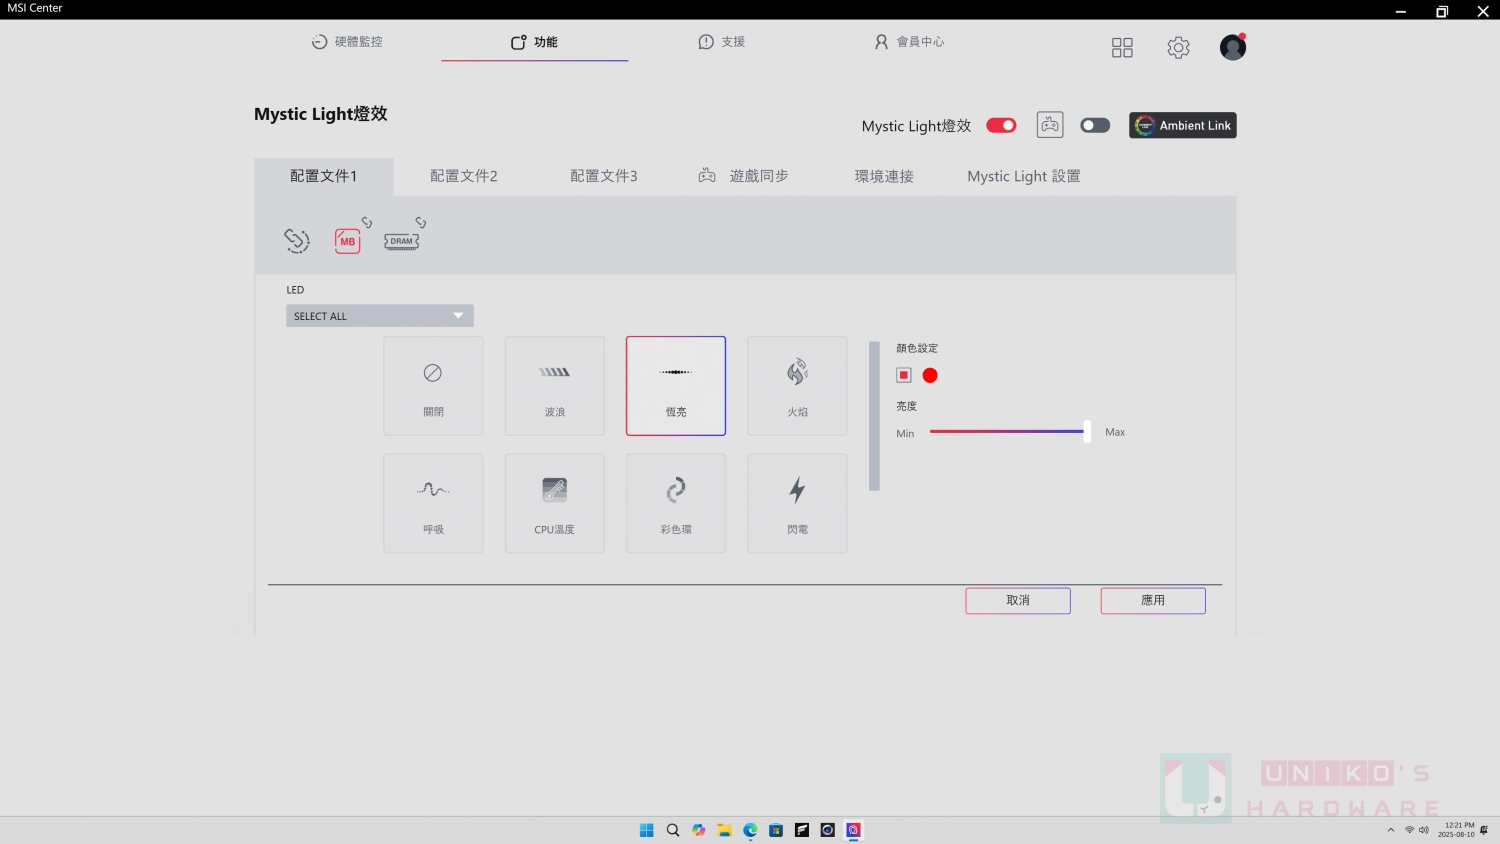
Task: Select the CPU溫度 temperature effect
Action: point(555,504)
